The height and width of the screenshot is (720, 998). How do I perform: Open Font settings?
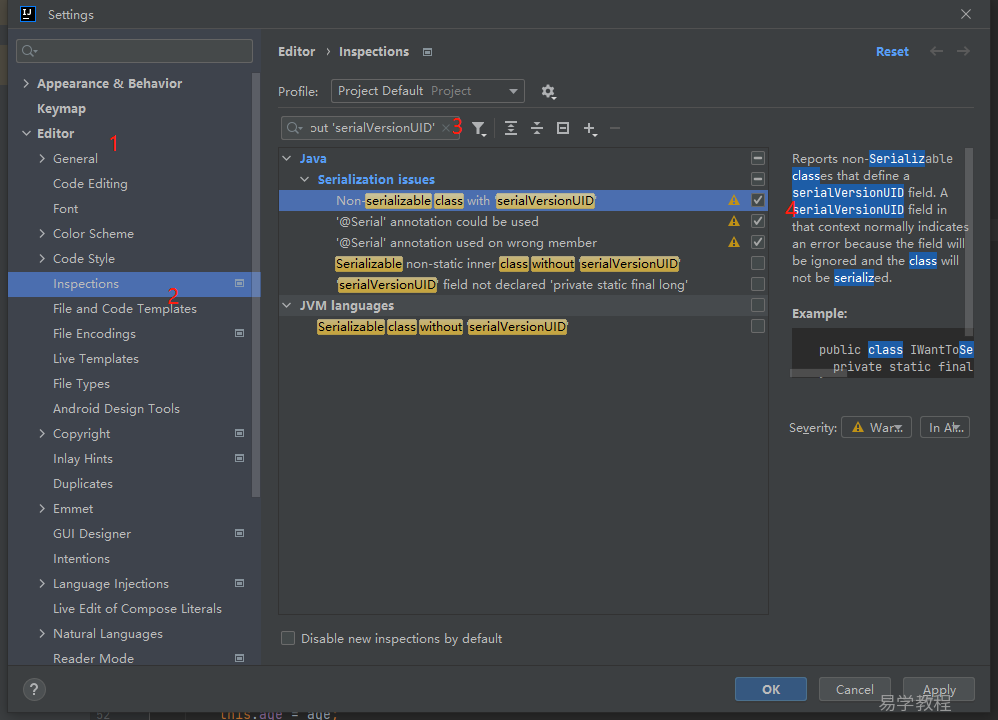coord(66,209)
